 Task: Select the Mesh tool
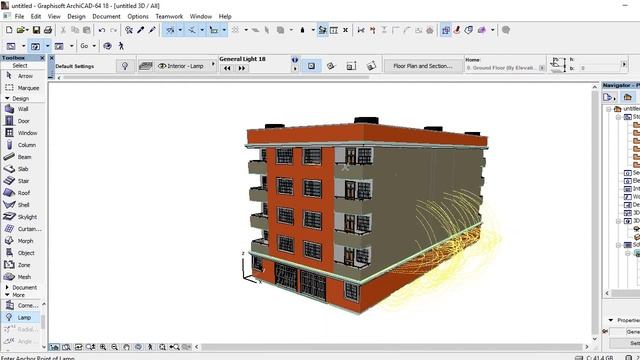click(x=23, y=277)
